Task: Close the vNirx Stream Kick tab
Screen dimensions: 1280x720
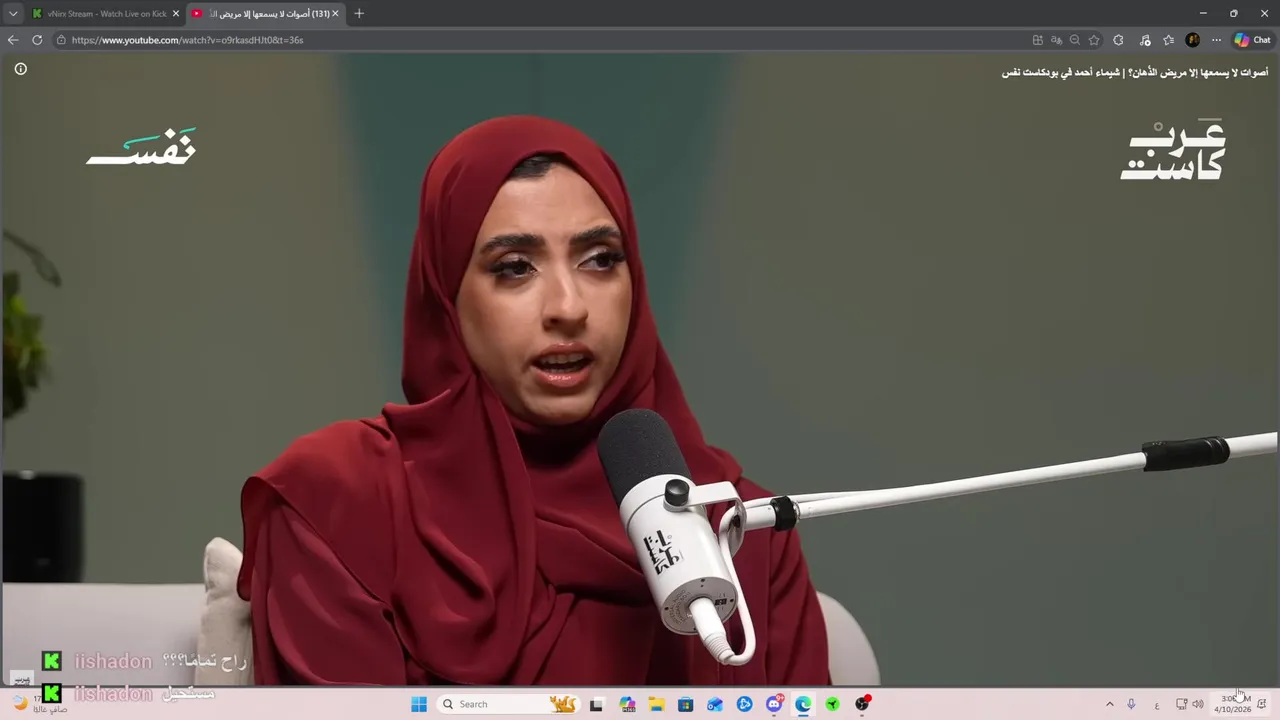Action: (x=176, y=14)
